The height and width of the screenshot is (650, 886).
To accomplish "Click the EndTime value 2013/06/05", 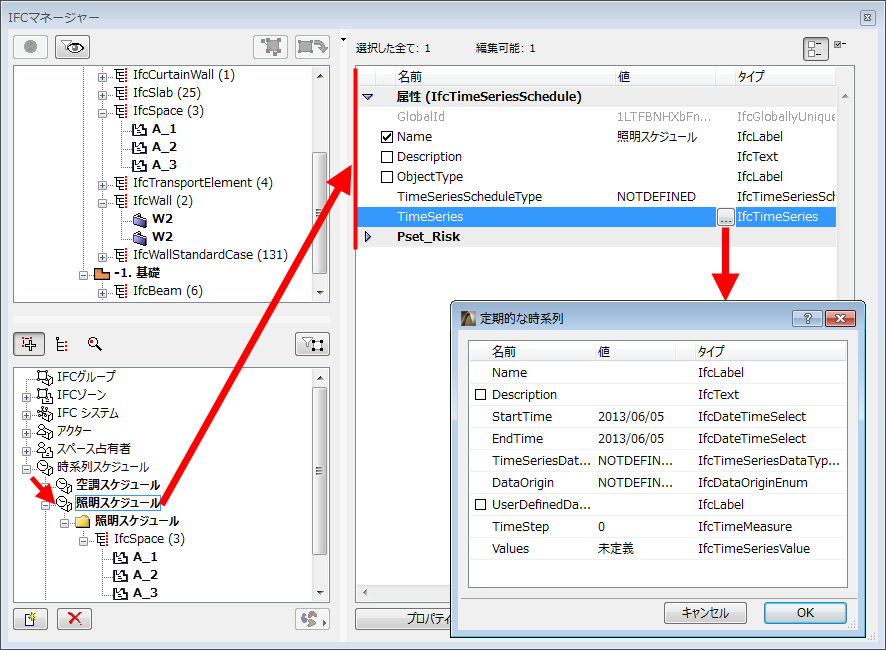I will coord(631,439).
